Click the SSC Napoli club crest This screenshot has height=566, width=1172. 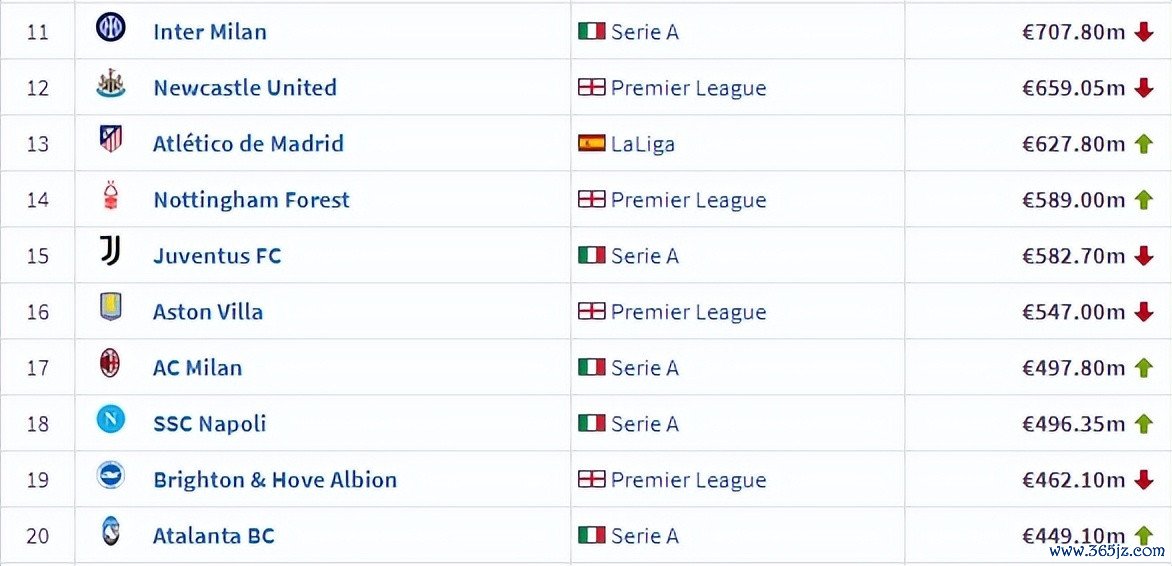pyautogui.click(x=110, y=420)
